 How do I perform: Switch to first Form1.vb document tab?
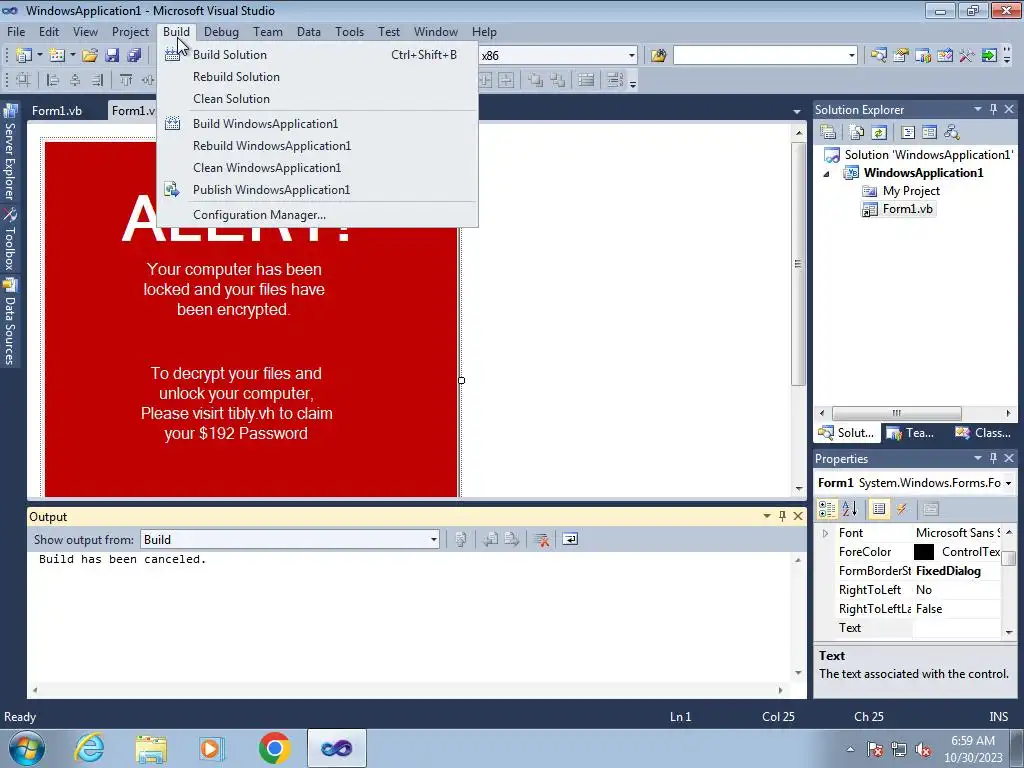(x=57, y=111)
